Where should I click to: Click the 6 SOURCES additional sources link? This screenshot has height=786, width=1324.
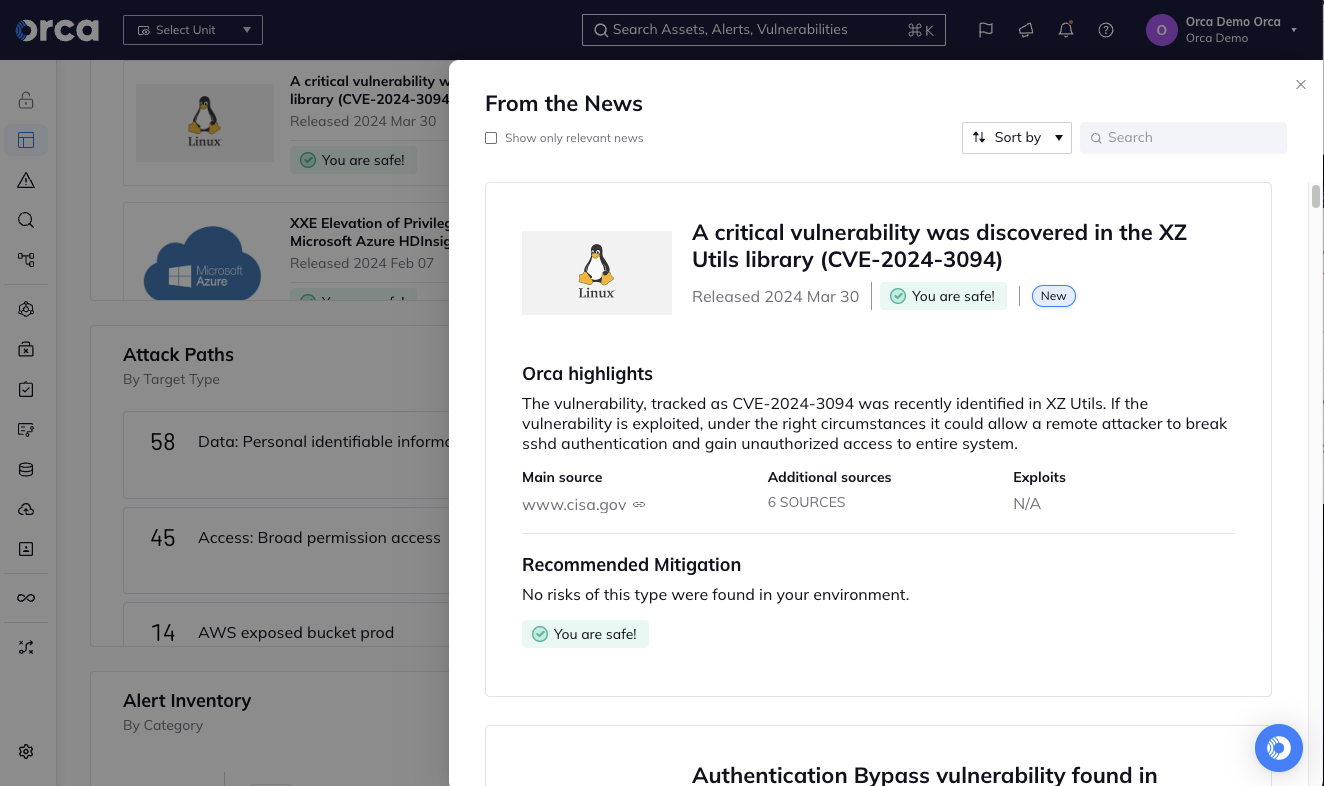[806, 503]
